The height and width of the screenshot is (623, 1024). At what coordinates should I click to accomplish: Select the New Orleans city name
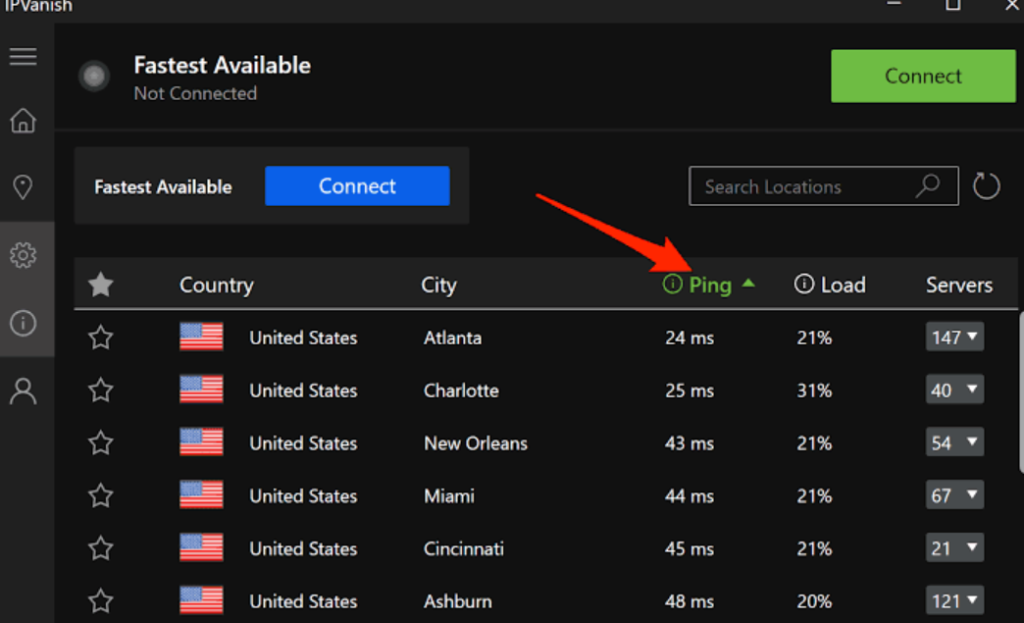tap(475, 443)
